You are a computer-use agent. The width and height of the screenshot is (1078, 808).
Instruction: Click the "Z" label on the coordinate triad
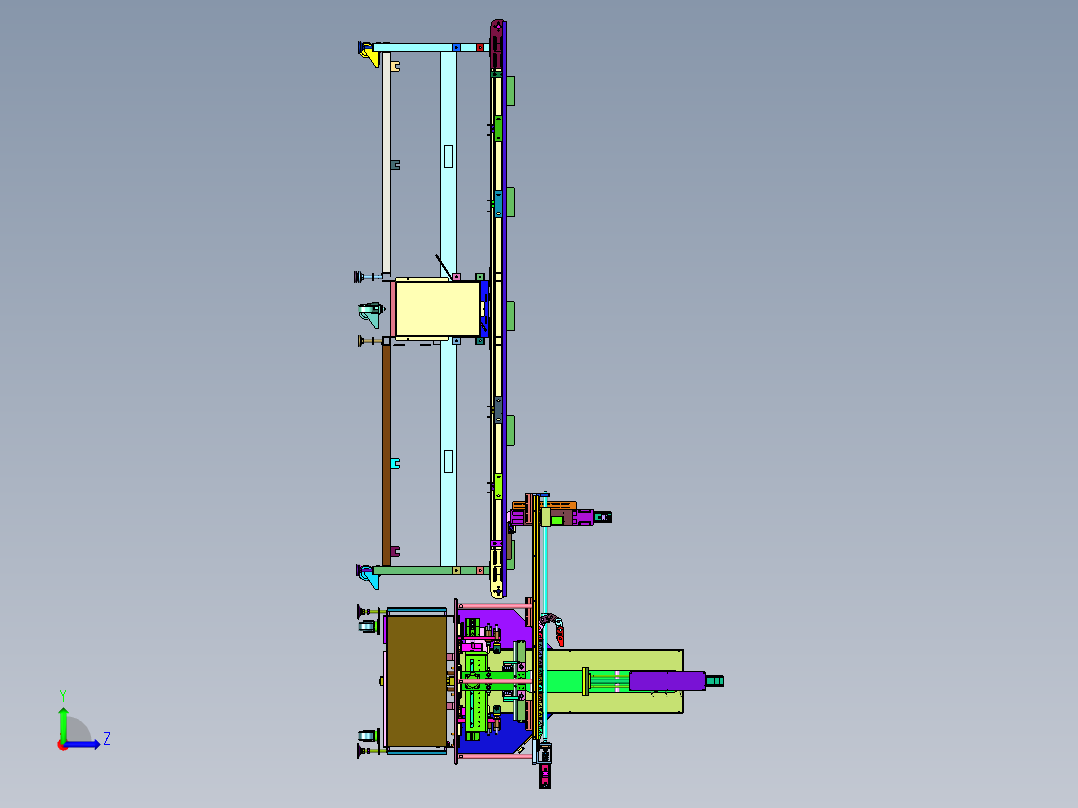tap(107, 739)
